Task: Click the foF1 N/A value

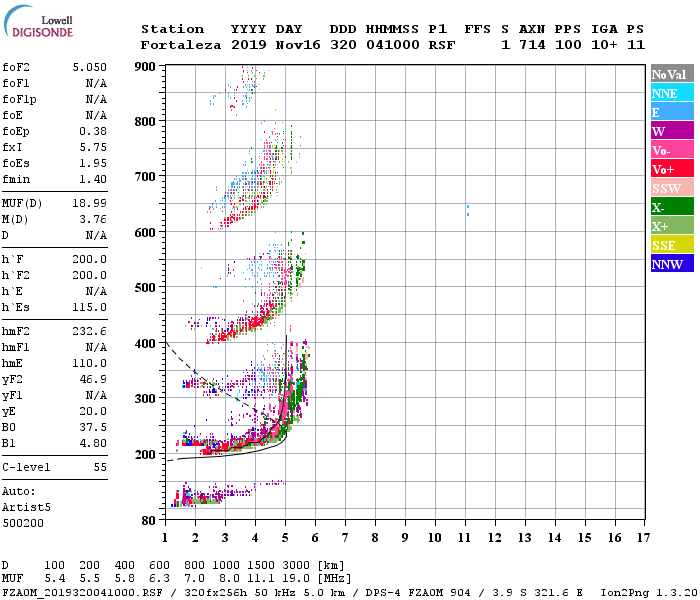Action: (x=96, y=83)
